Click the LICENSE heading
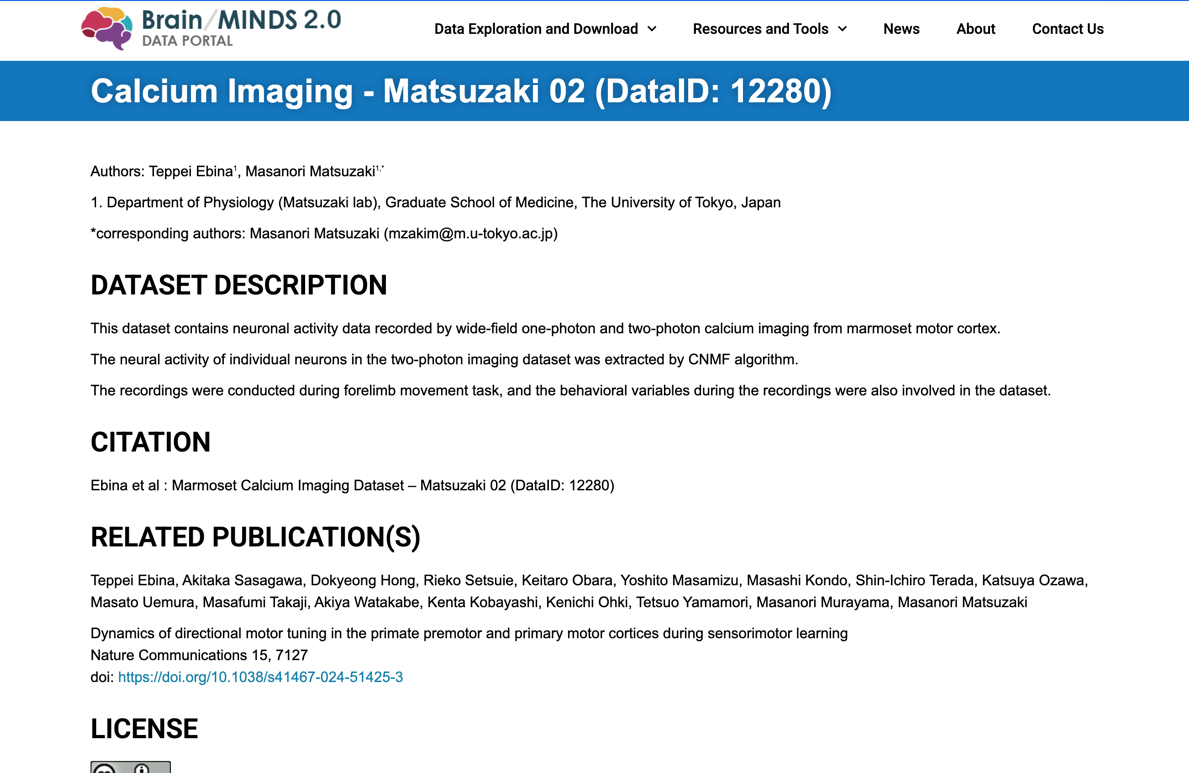1189x773 pixels. tap(144, 729)
